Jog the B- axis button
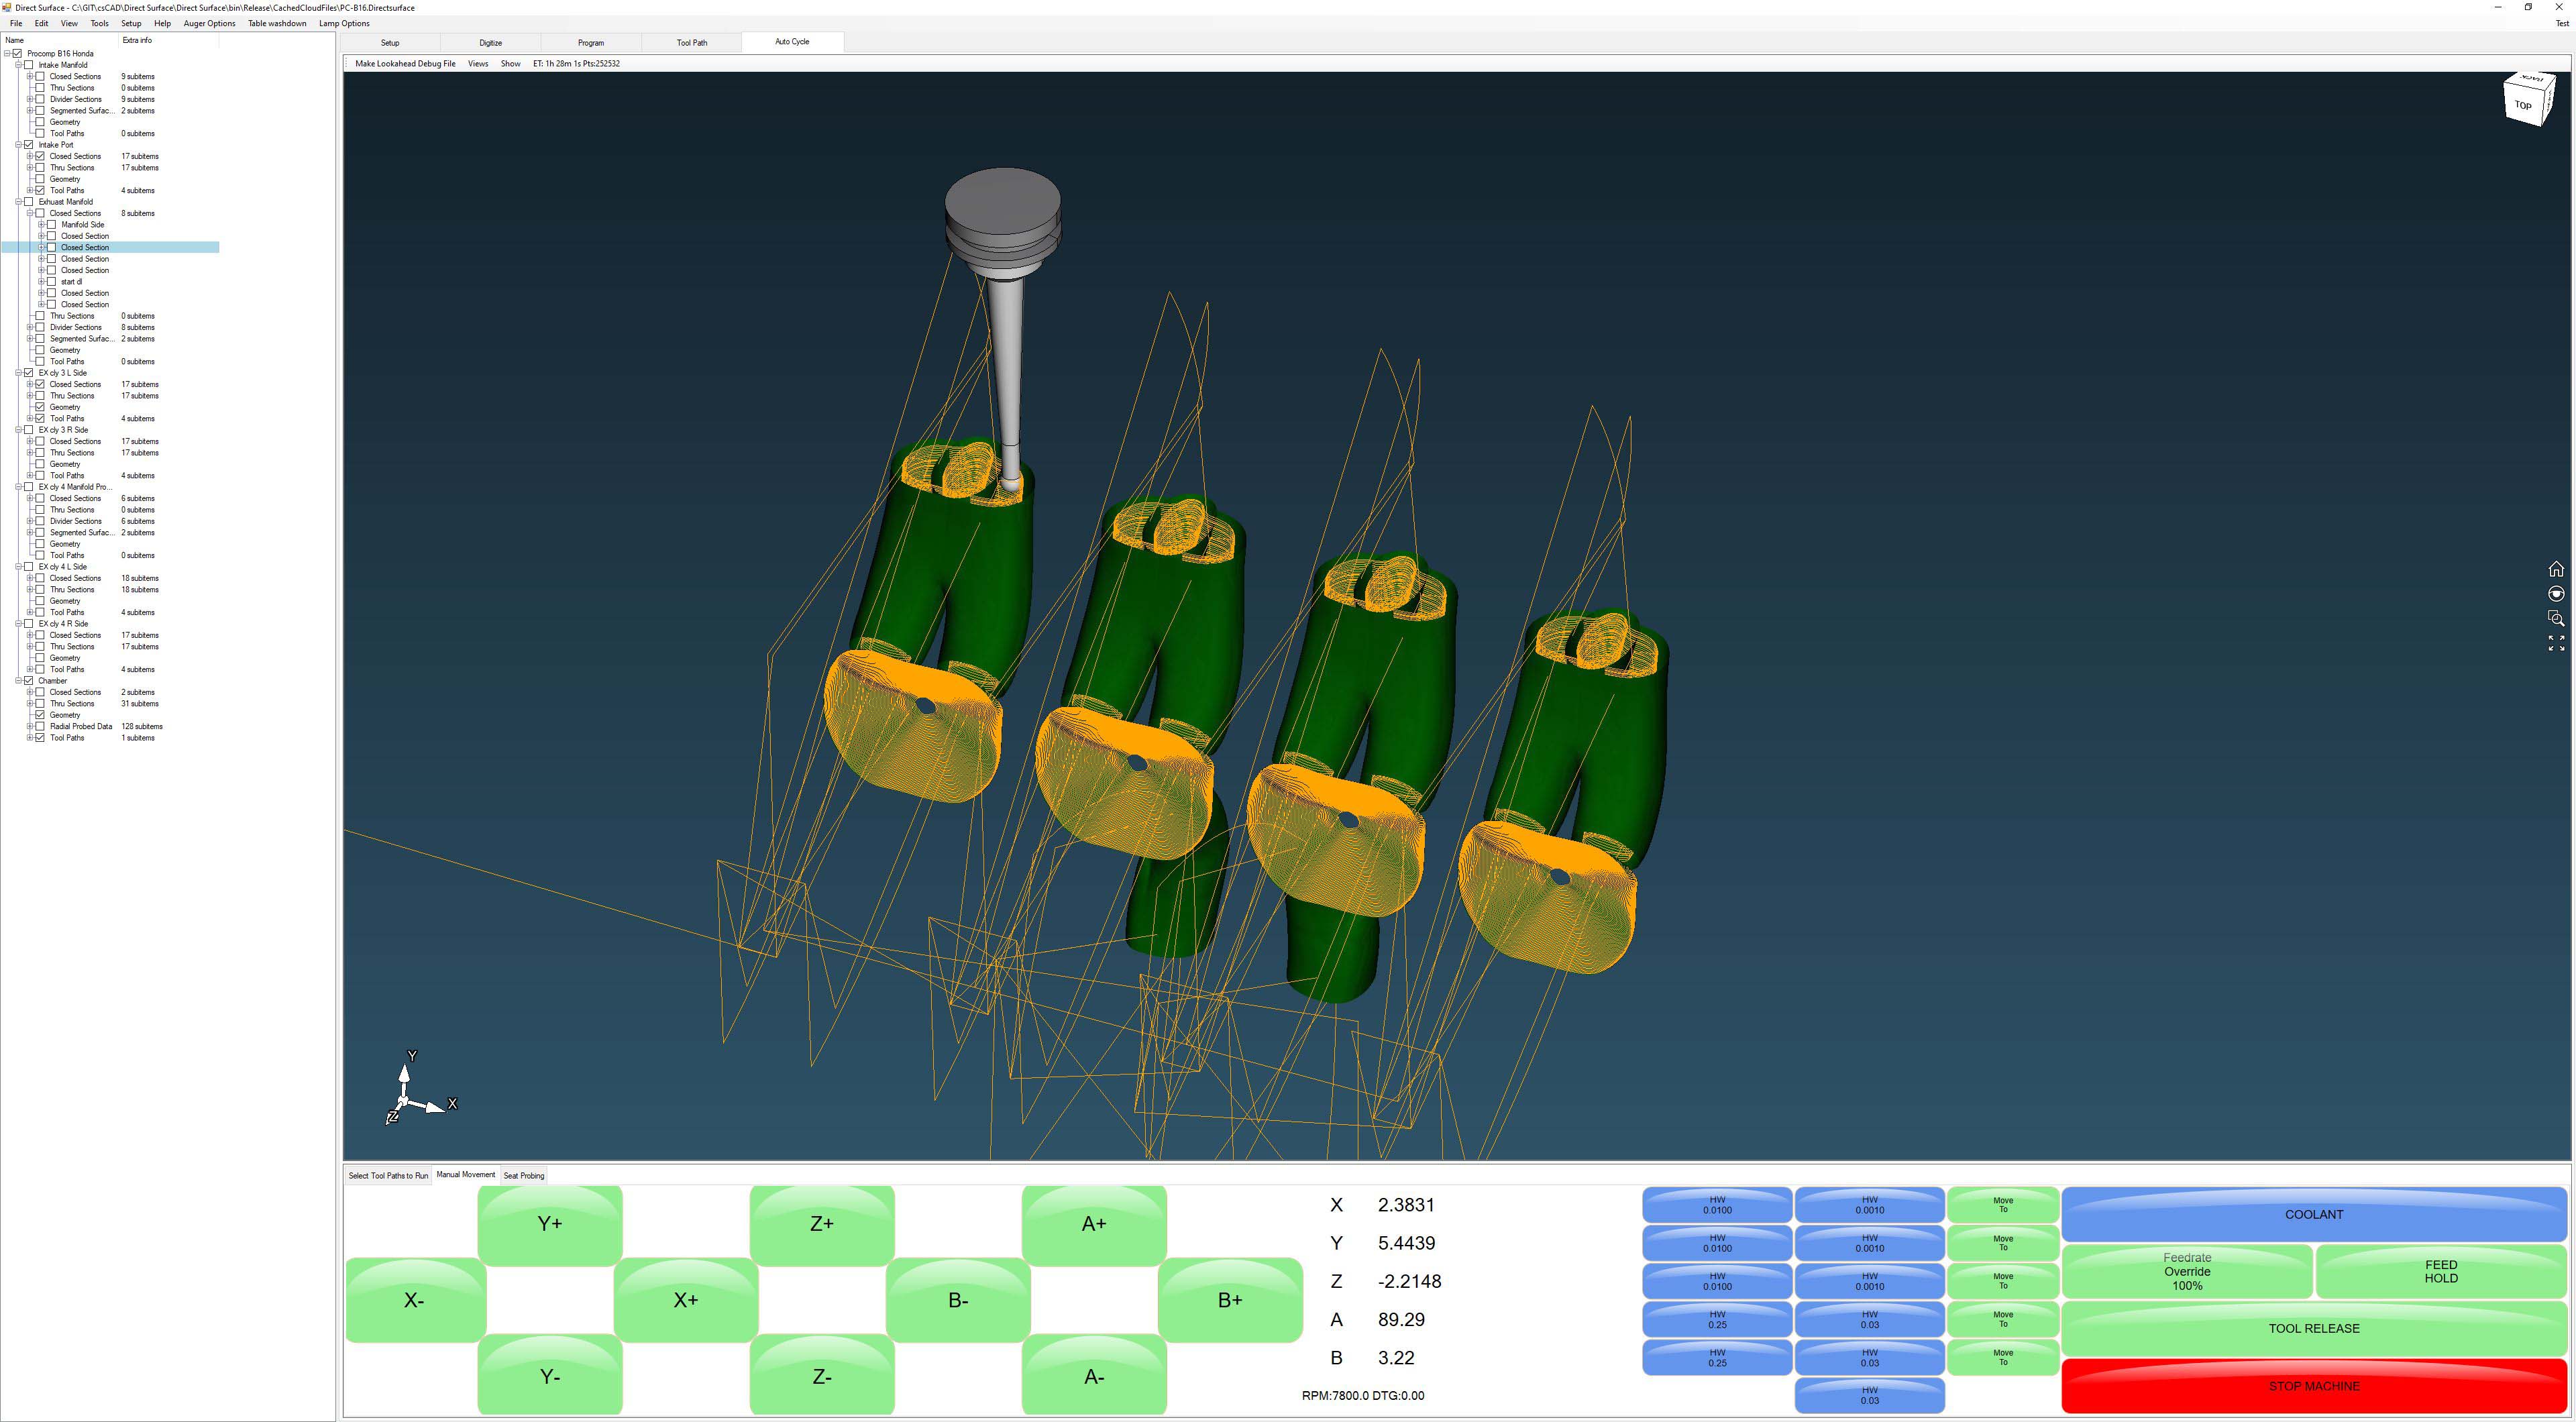The image size is (2576, 1422). (958, 1300)
